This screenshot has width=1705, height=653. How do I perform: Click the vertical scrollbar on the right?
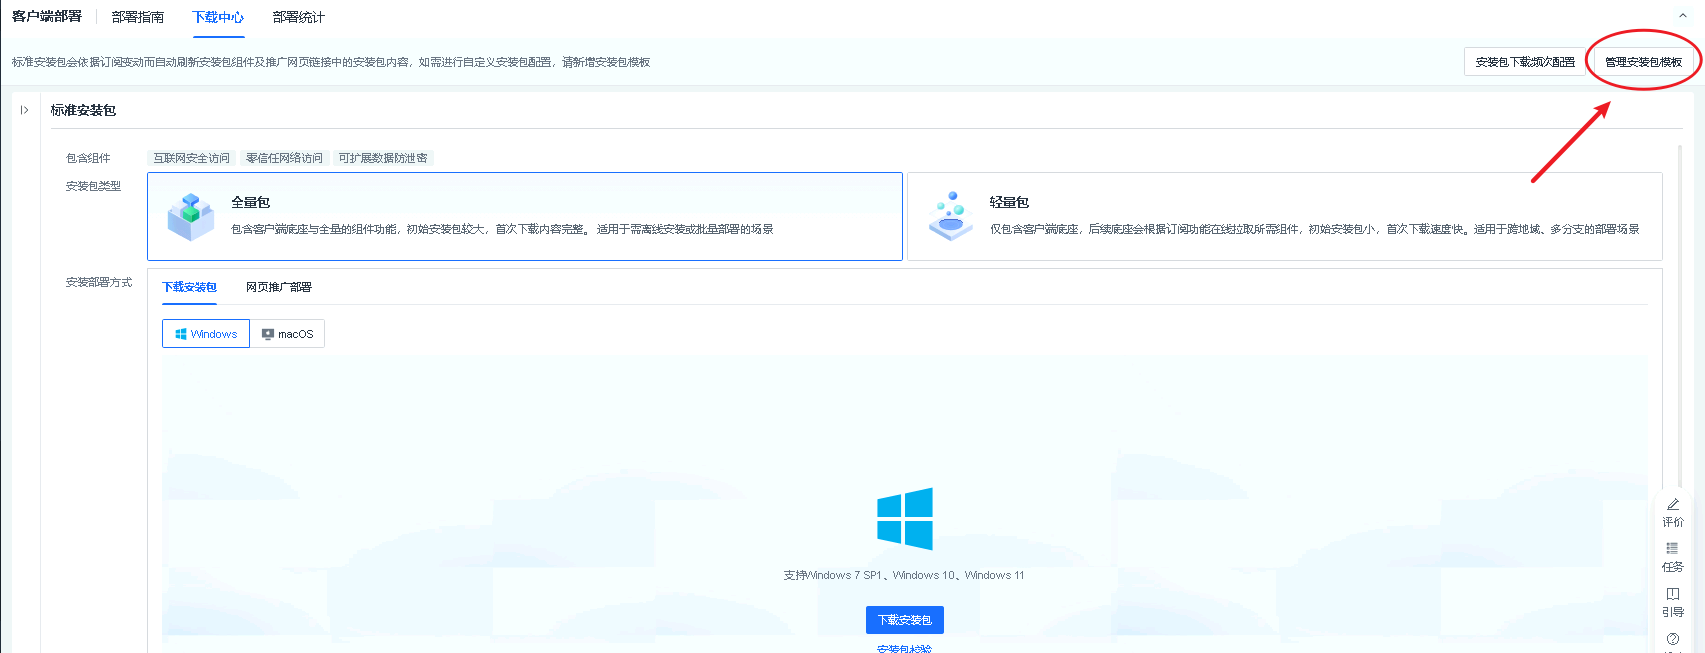(x=1680, y=315)
